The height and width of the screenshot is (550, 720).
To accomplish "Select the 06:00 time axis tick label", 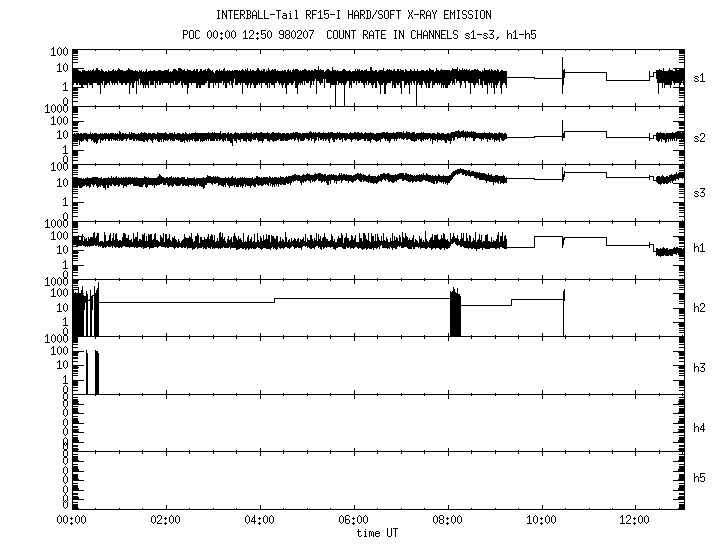I will click(353, 520).
